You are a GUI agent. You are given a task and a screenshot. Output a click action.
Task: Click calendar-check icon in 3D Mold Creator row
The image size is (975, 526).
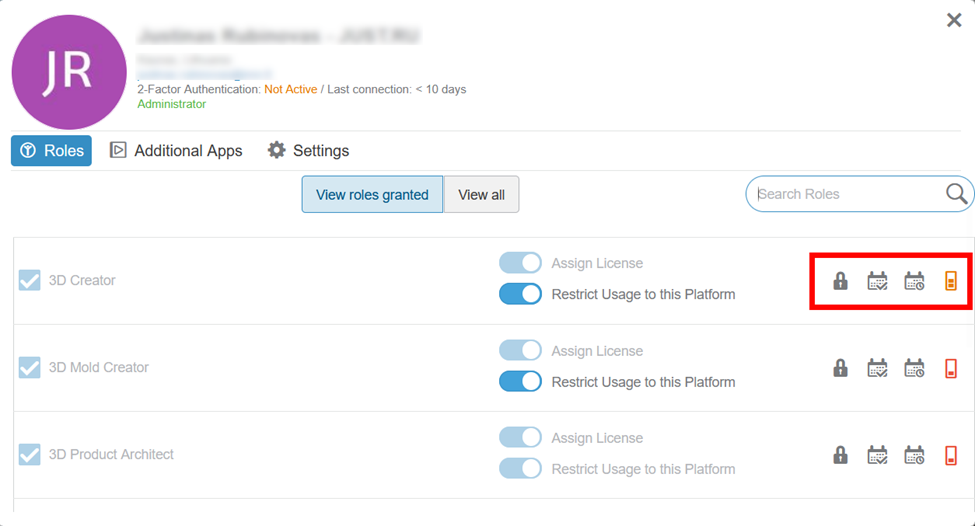click(877, 368)
